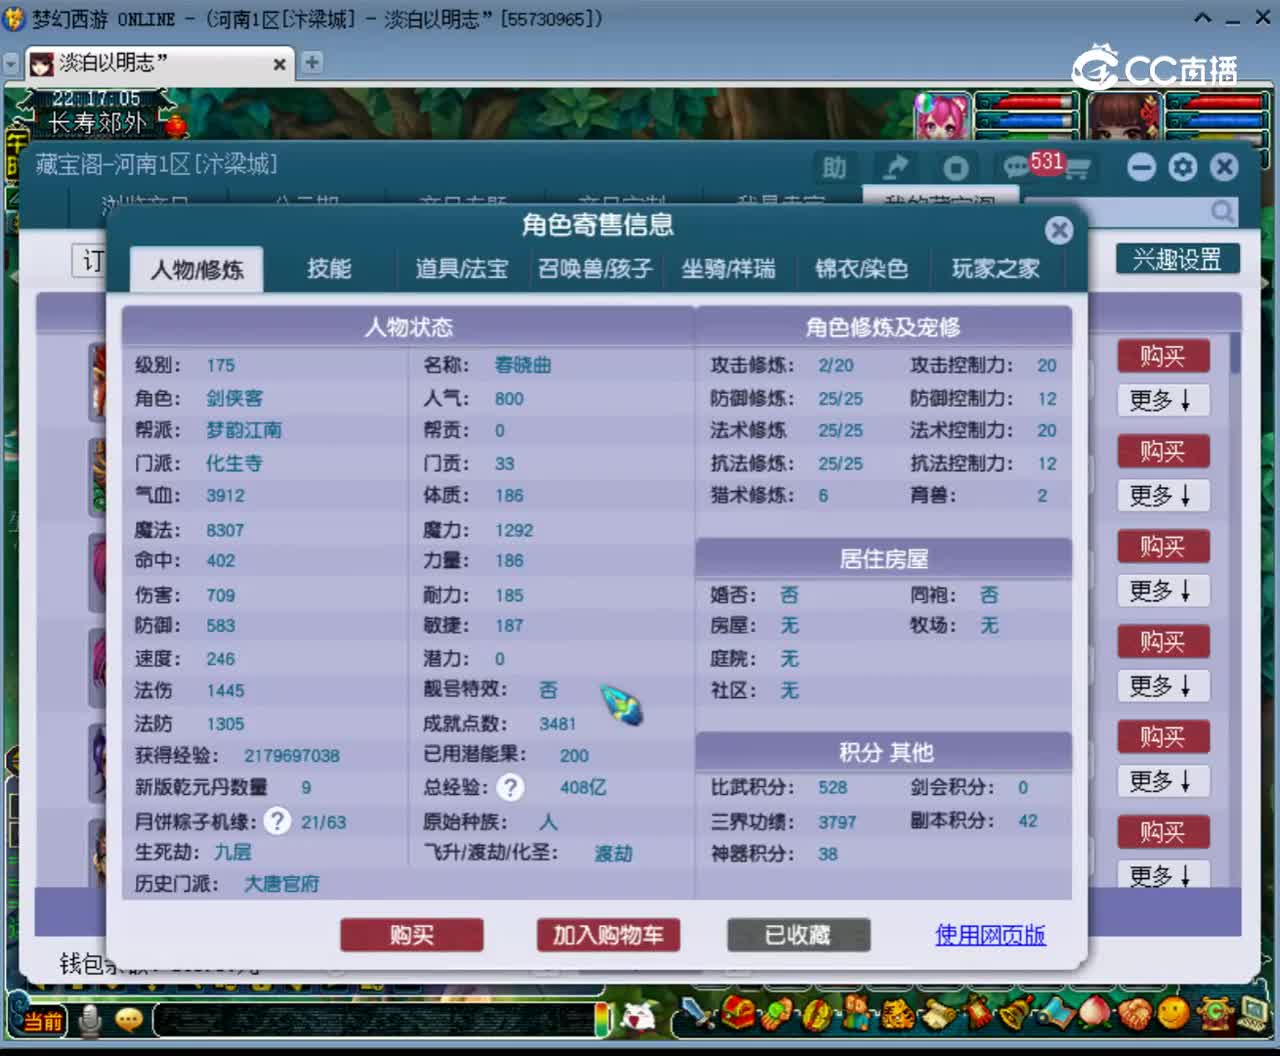Click the 购买 button in the dialog
The height and width of the screenshot is (1056, 1280).
tap(412, 935)
